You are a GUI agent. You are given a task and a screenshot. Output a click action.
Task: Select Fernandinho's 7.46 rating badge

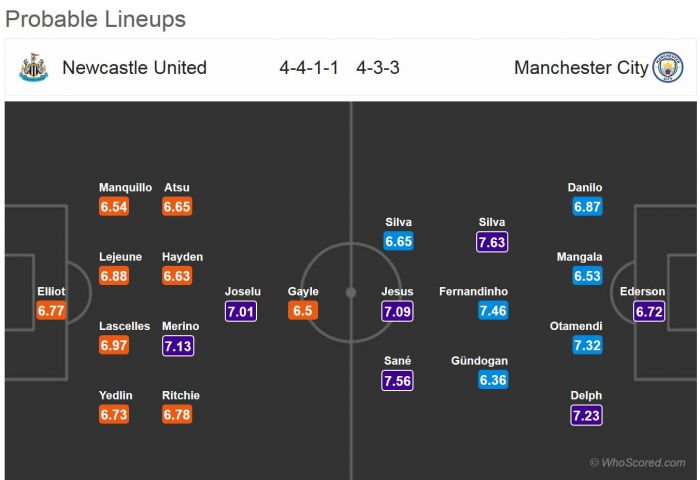tap(492, 311)
